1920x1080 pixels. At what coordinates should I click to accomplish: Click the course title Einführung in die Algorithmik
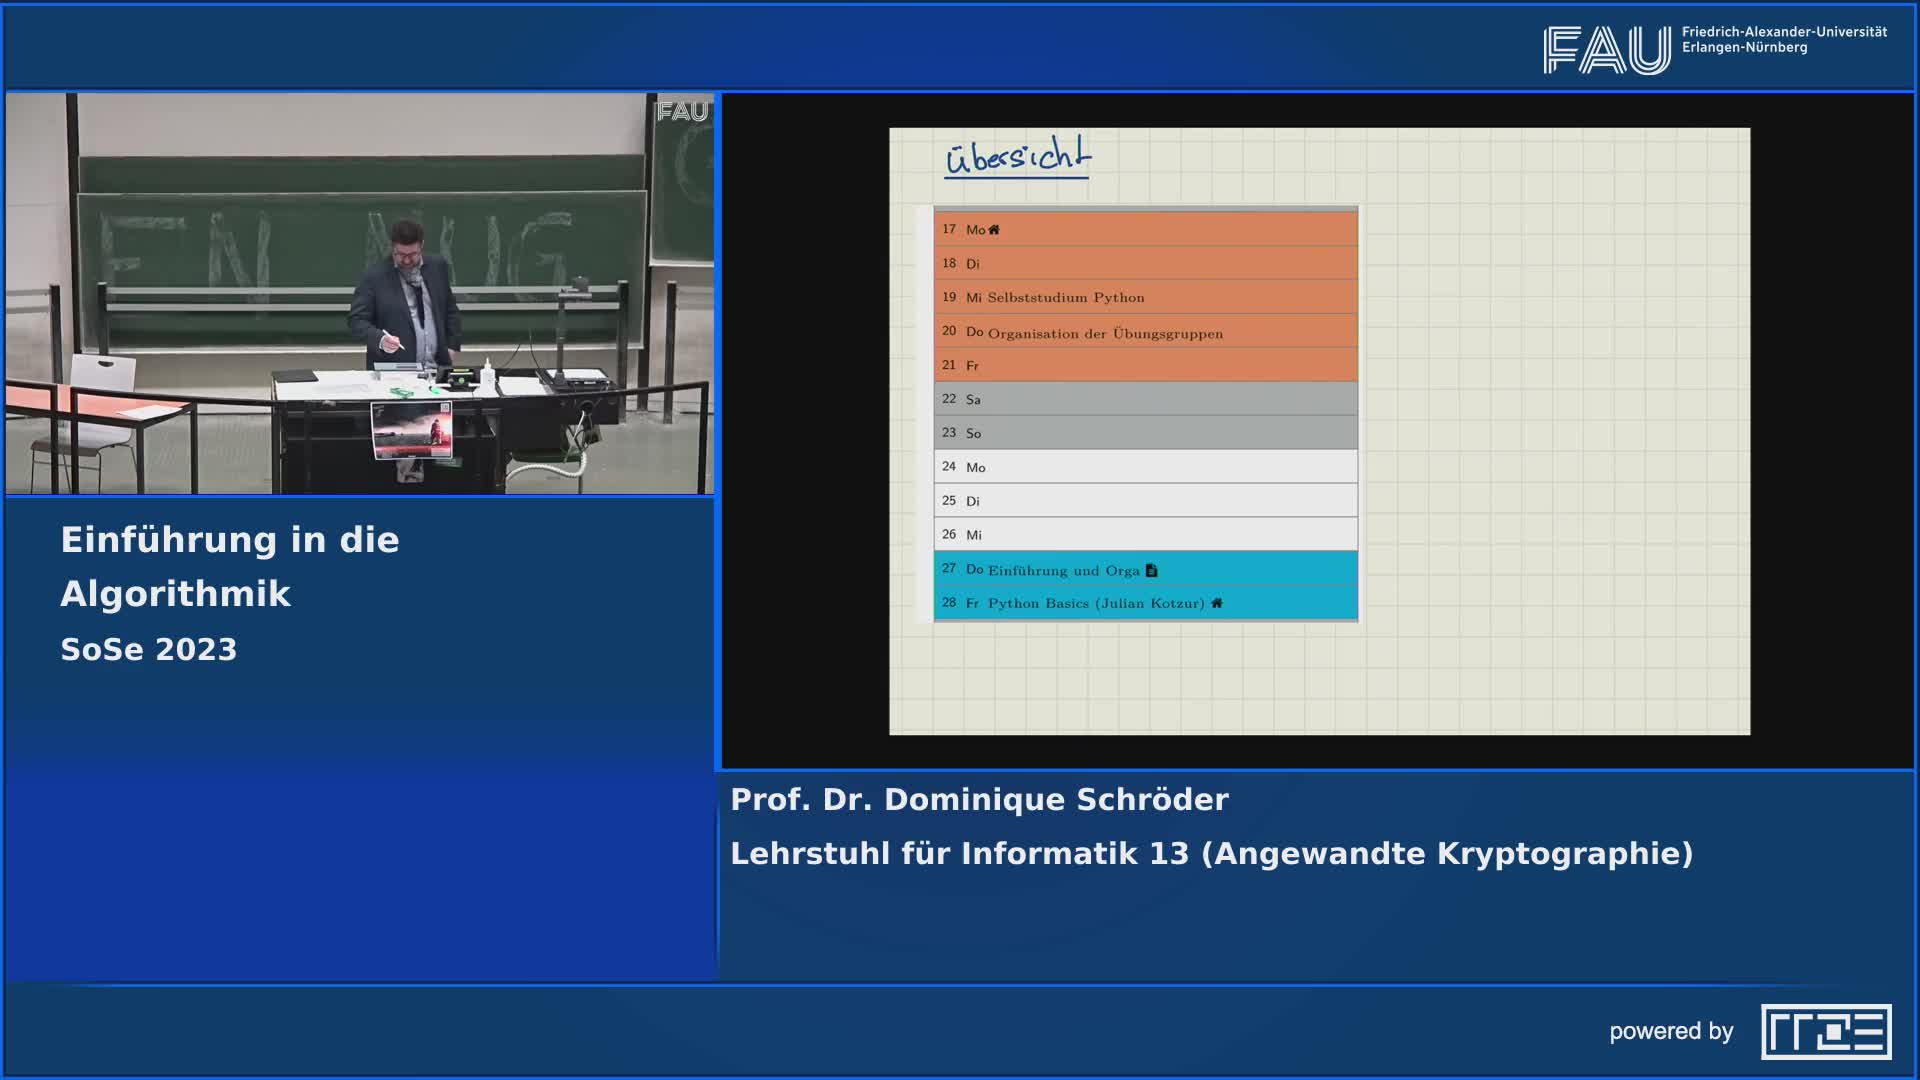point(230,566)
